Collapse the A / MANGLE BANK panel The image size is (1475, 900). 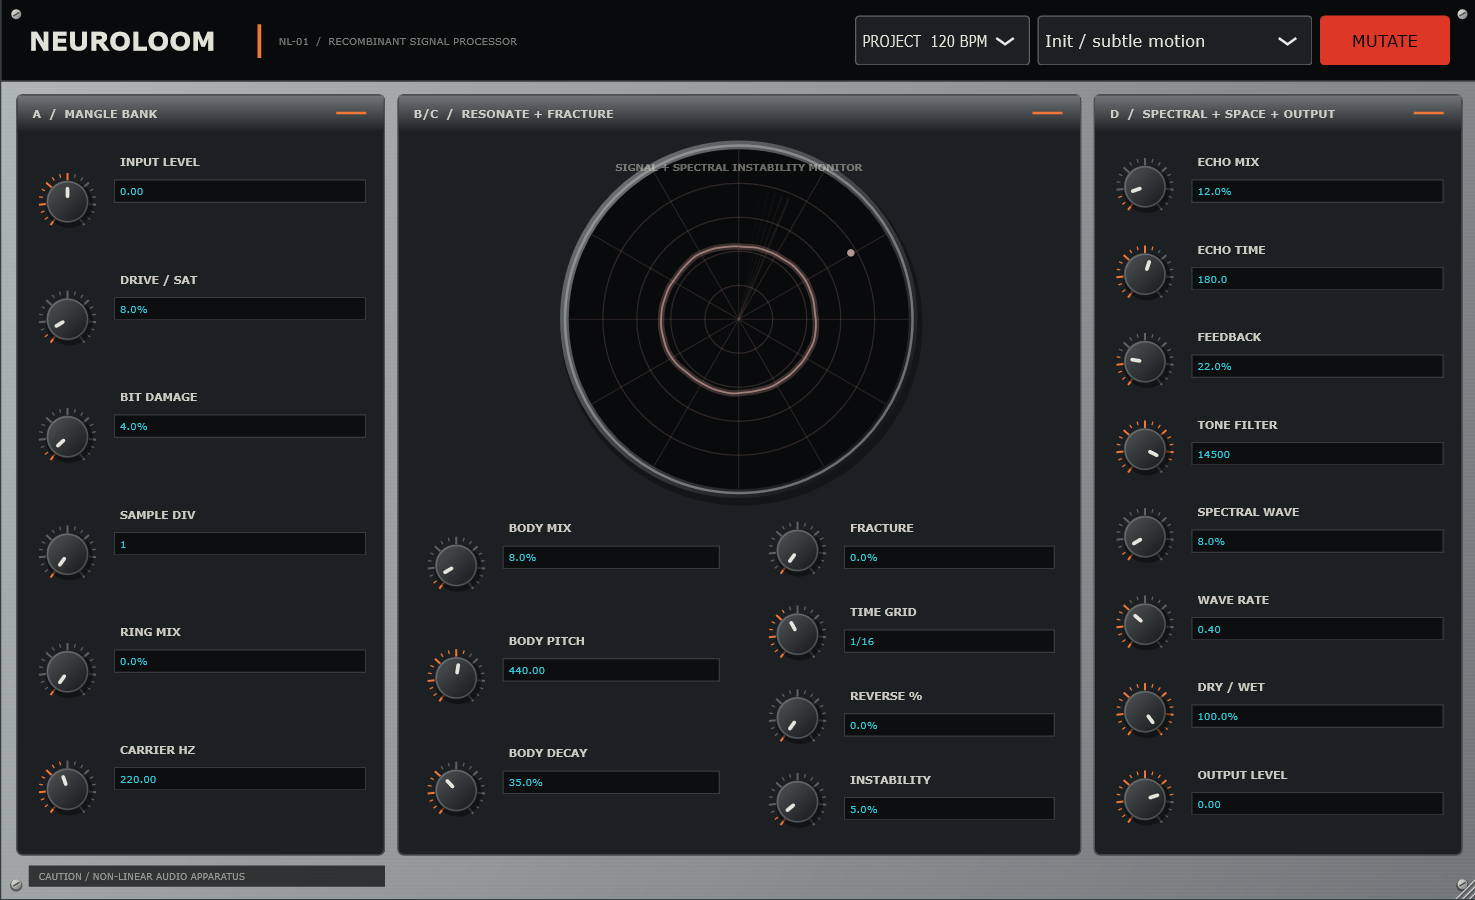pyautogui.click(x=351, y=113)
